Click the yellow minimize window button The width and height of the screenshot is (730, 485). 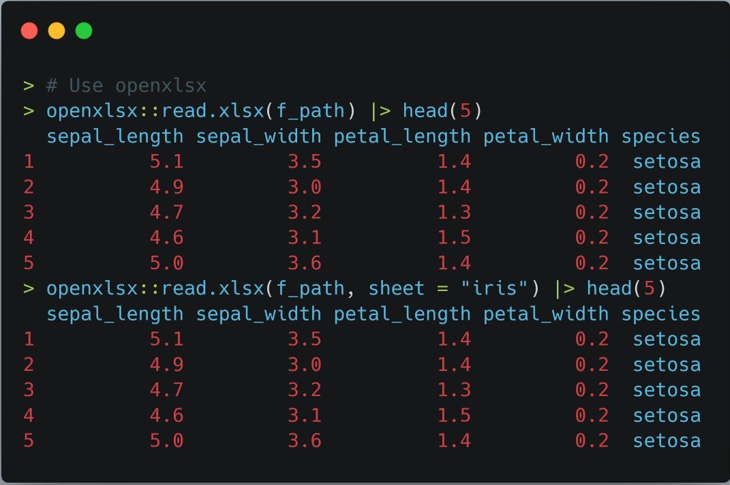(x=56, y=31)
